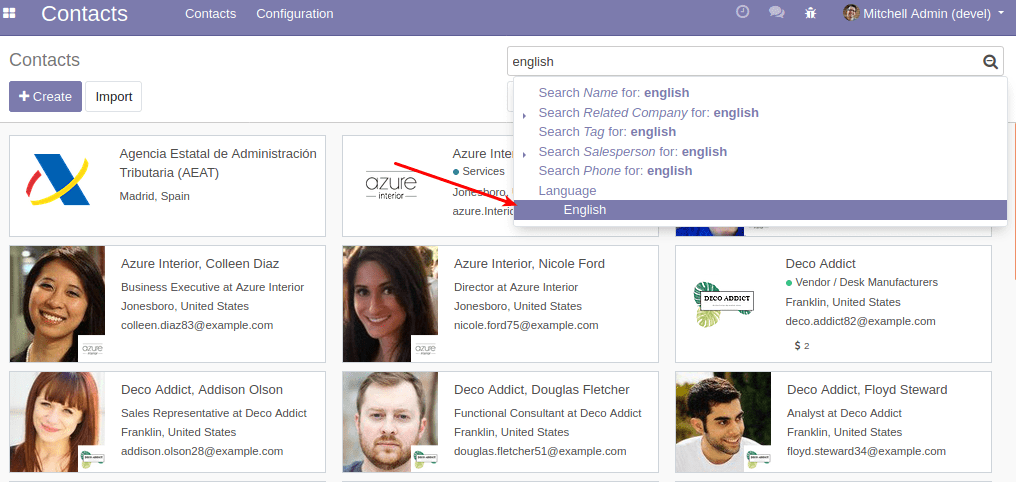Click Azure Interior, Colleen Diaz name

point(200,264)
